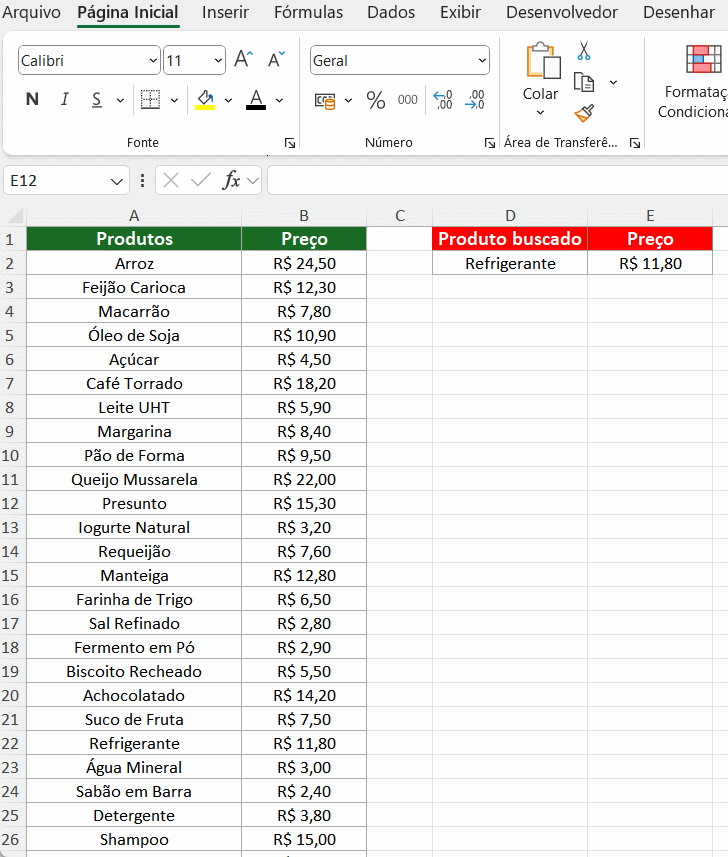Select column B header
728x857 pixels.
pyautogui.click(x=304, y=216)
